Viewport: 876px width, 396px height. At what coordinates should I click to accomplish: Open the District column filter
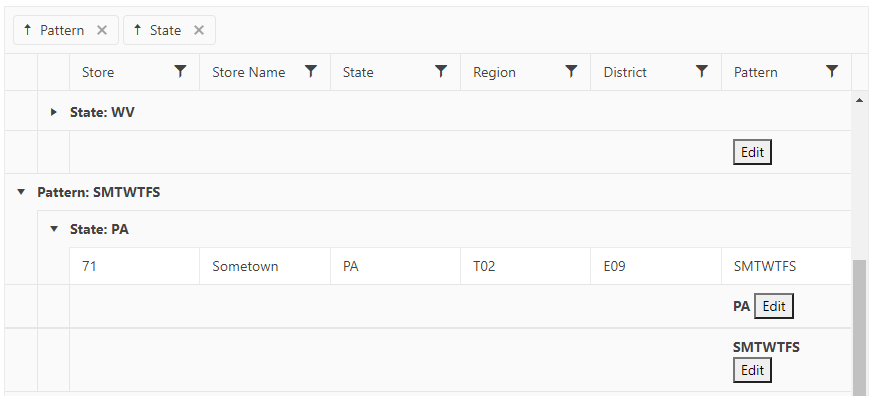[x=702, y=71]
